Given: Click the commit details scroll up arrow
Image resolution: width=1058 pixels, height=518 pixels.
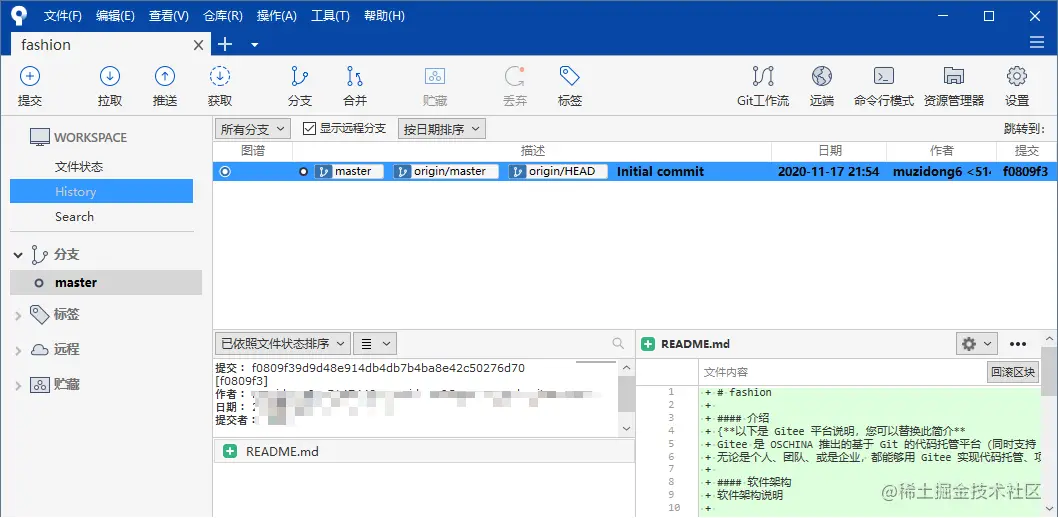Looking at the screenshot, I should tap(626, 368).
